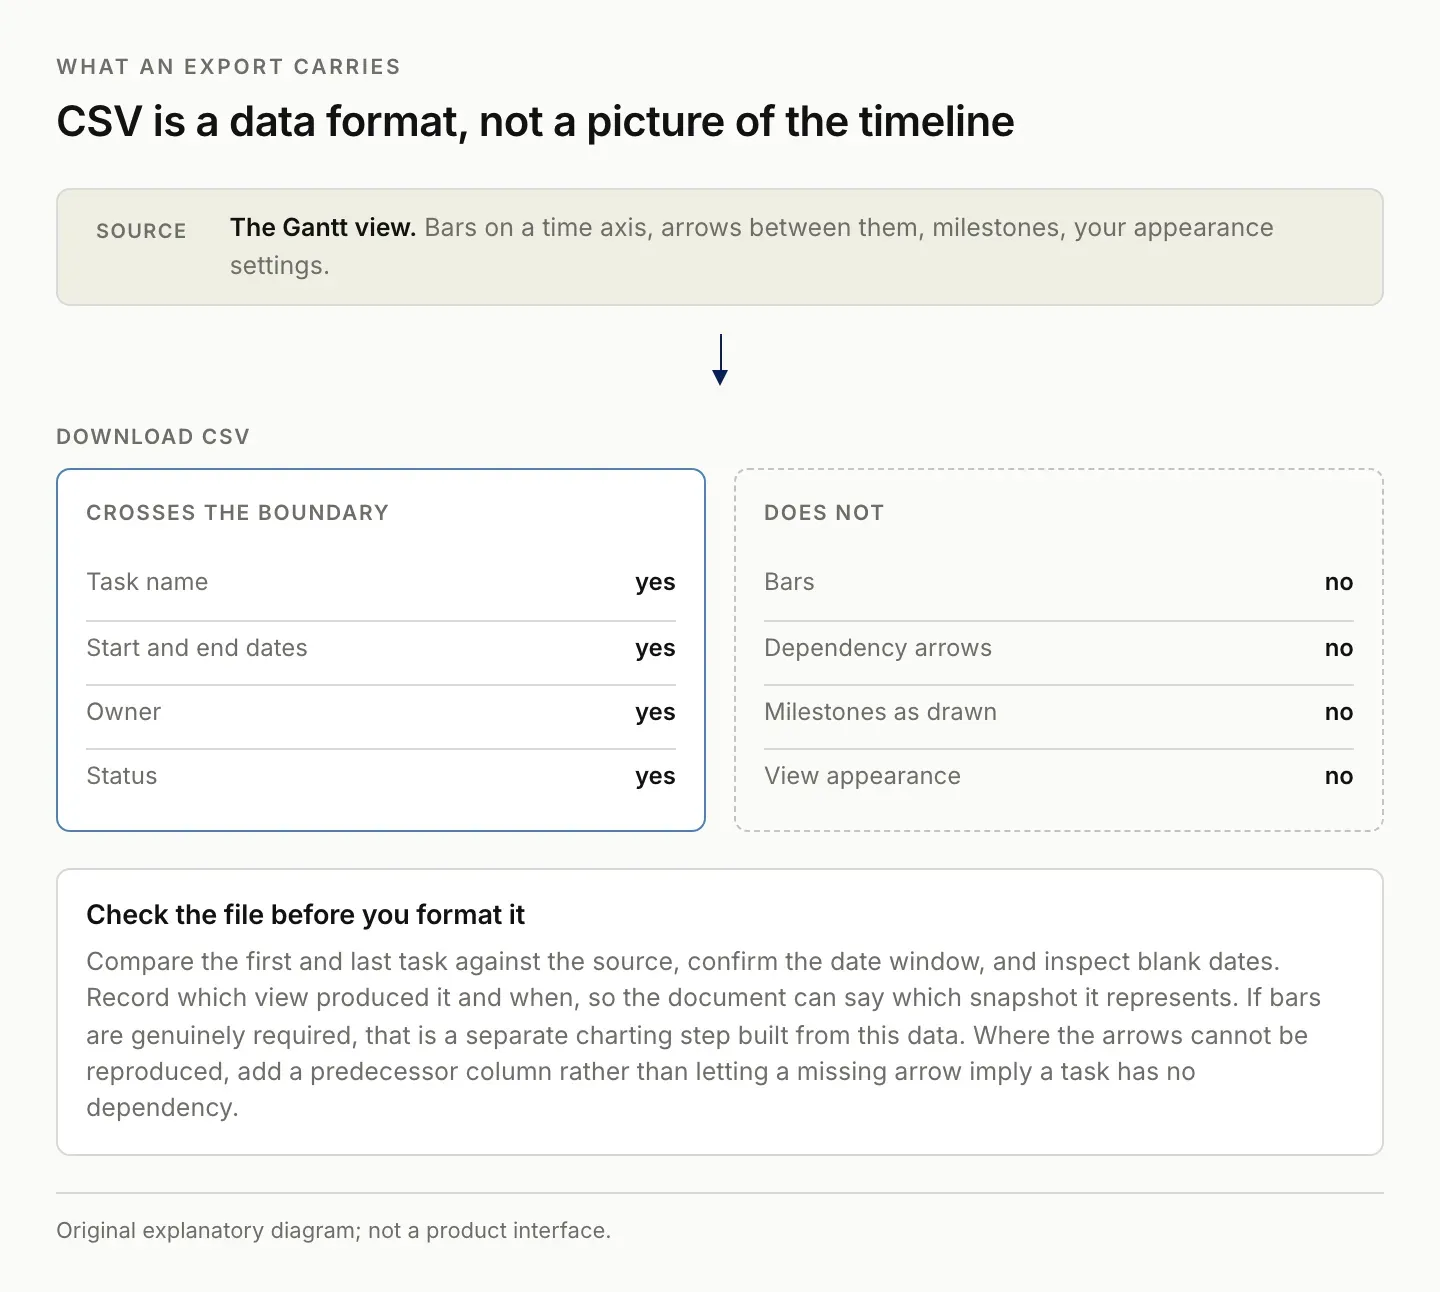
Task: Click "no" in the Bars row
Action: [1339, 582]
